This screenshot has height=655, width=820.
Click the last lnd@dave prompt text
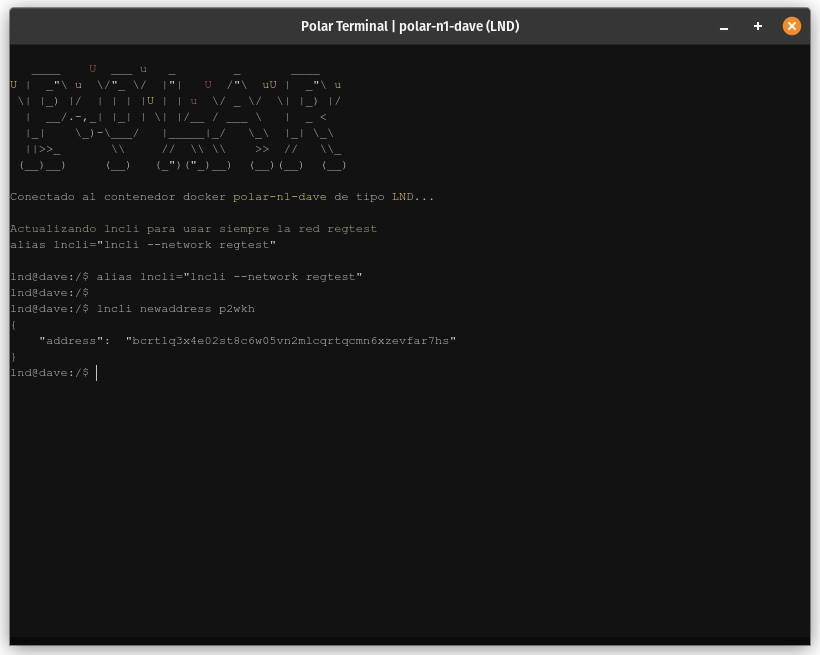click(x=49, y=373)
